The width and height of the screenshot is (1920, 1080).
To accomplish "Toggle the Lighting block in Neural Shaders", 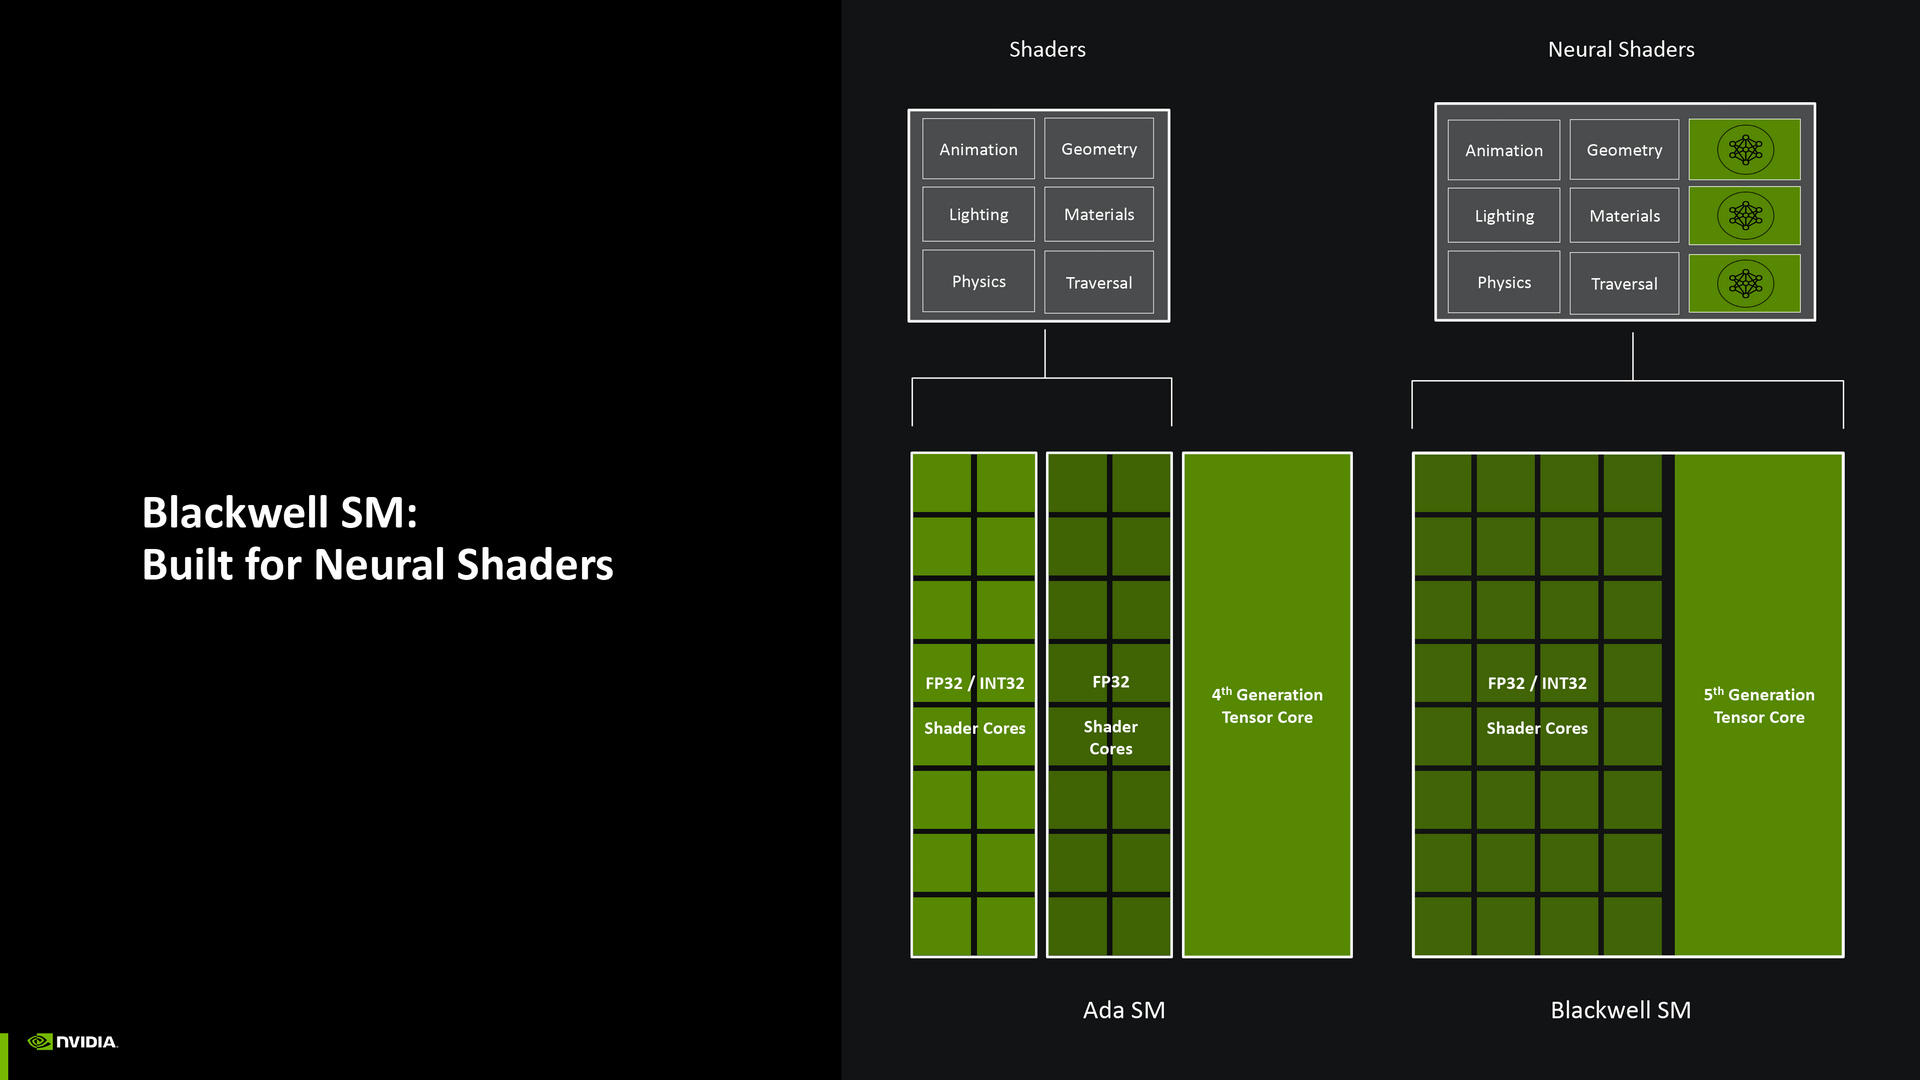I will click(x=1505, y=215).
